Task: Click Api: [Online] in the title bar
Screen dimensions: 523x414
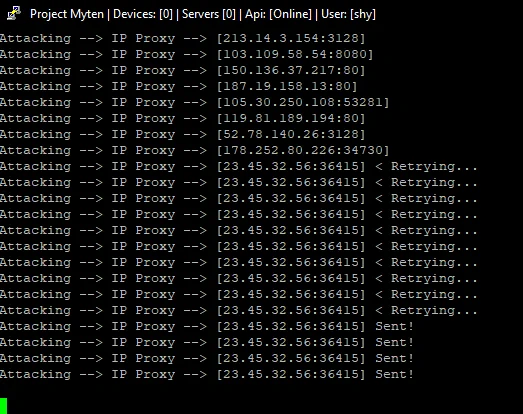Action: click(x=278, y=14)
